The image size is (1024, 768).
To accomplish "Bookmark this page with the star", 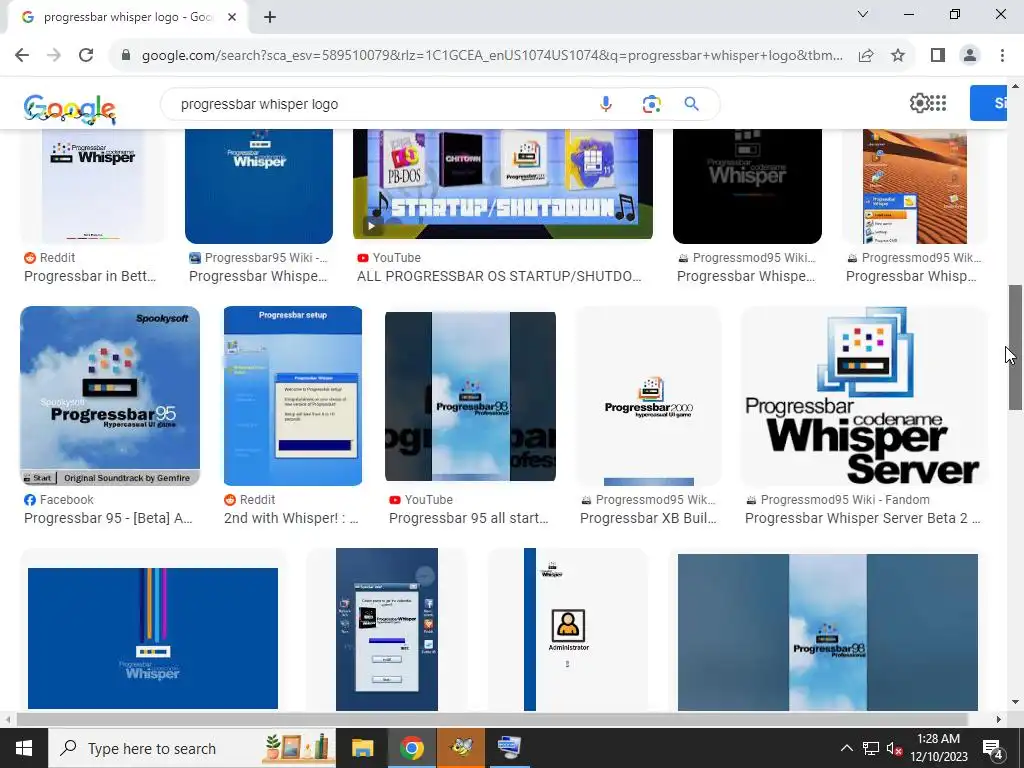I will 898,56.
